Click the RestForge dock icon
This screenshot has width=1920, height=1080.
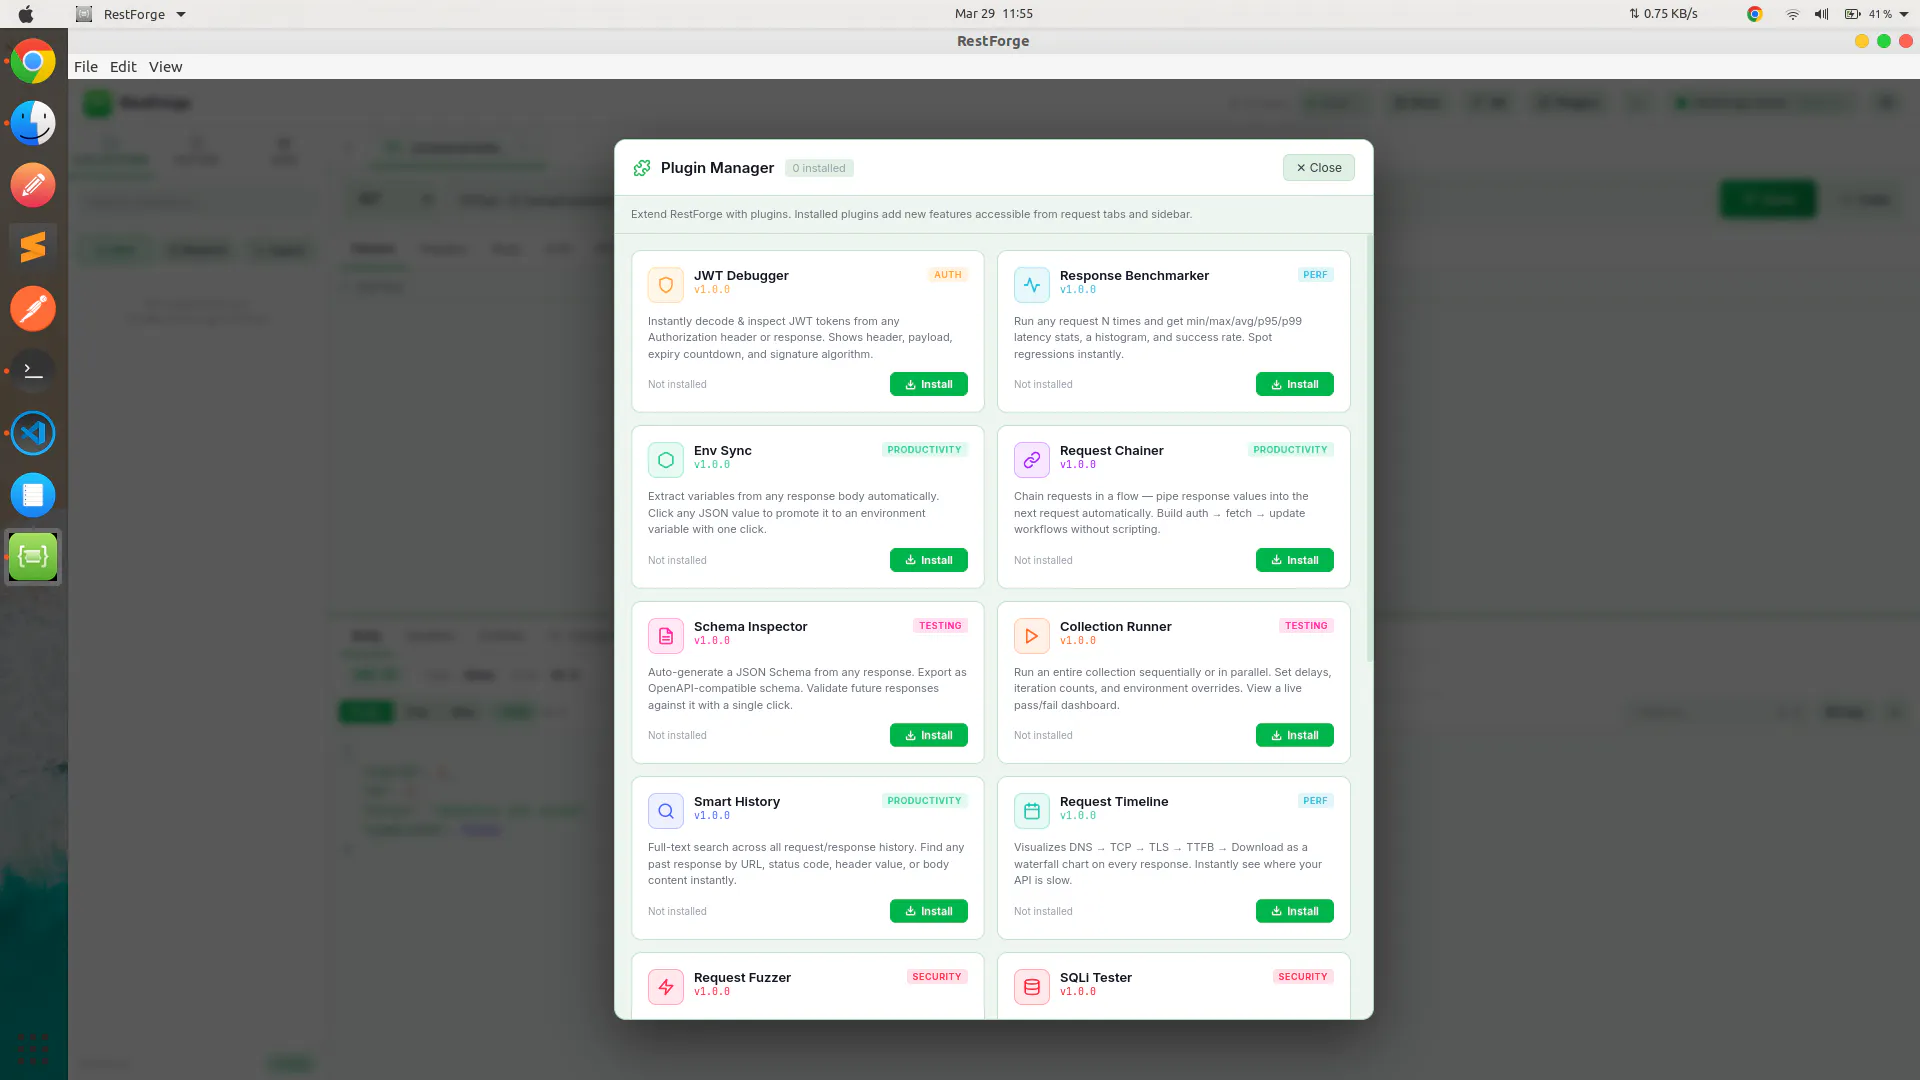pos(33,557)
